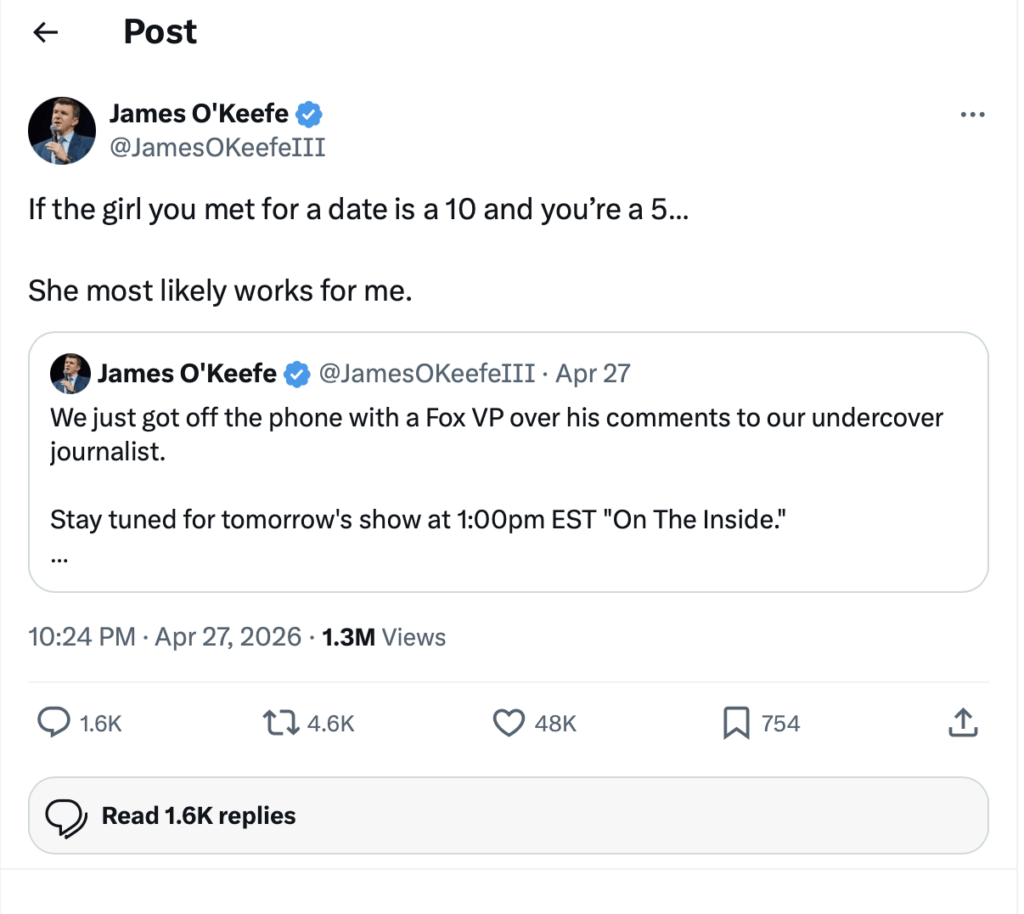The height and width of the screenshot is (914, 1024).
Task: Bookmark this post
Action: click(x=736, y=723)
